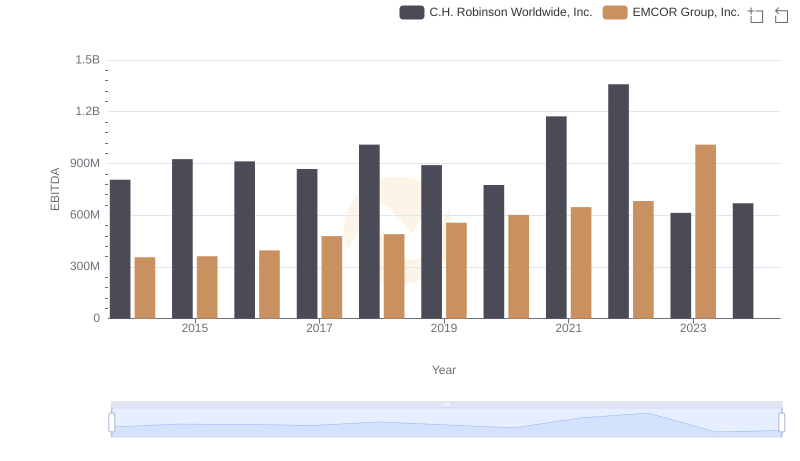The width and height of the screenshot is (800, 461).
Task: Click the 2021 C.H. Robinson bar
Action: pyautogui.click(x=556, y=217)
